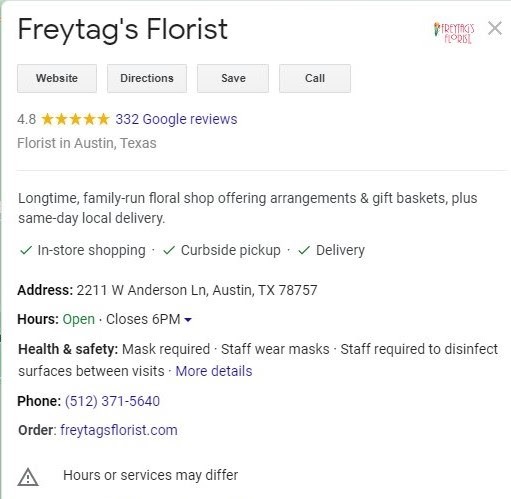Click the Call button
The height and width of the screenshot is (499, 511).
(x=315, y=78)
